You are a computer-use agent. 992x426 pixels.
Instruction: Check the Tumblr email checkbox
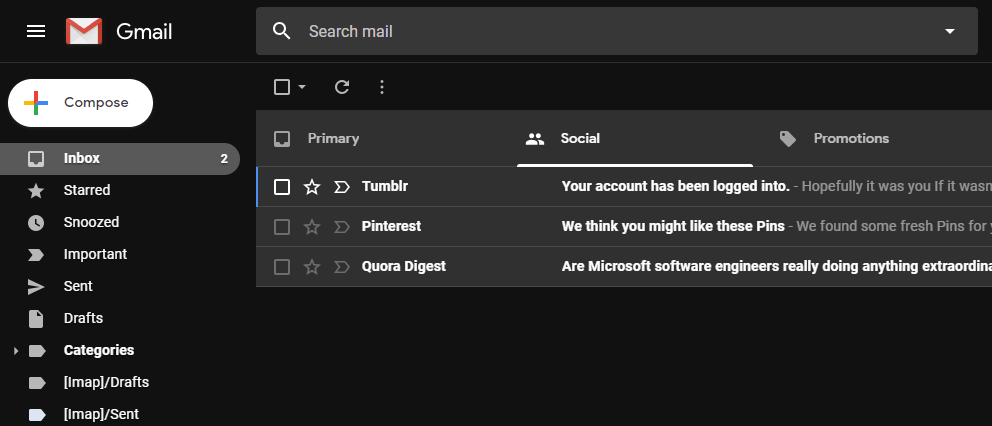pos(282,187)
